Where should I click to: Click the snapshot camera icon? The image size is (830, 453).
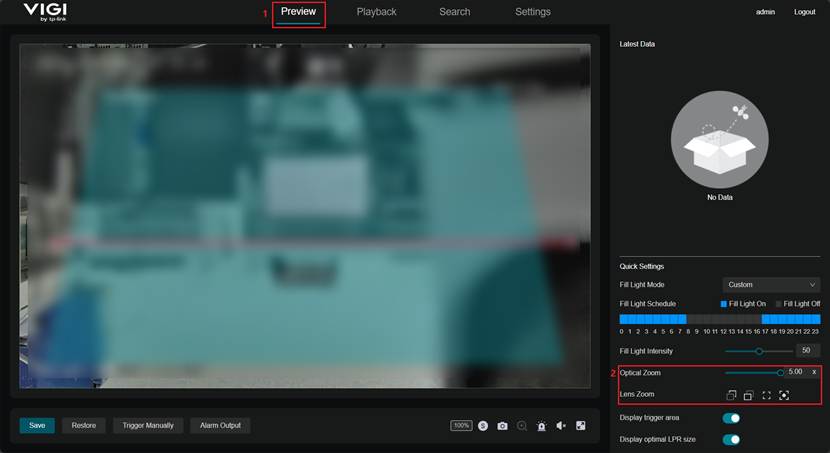(502, 426)
